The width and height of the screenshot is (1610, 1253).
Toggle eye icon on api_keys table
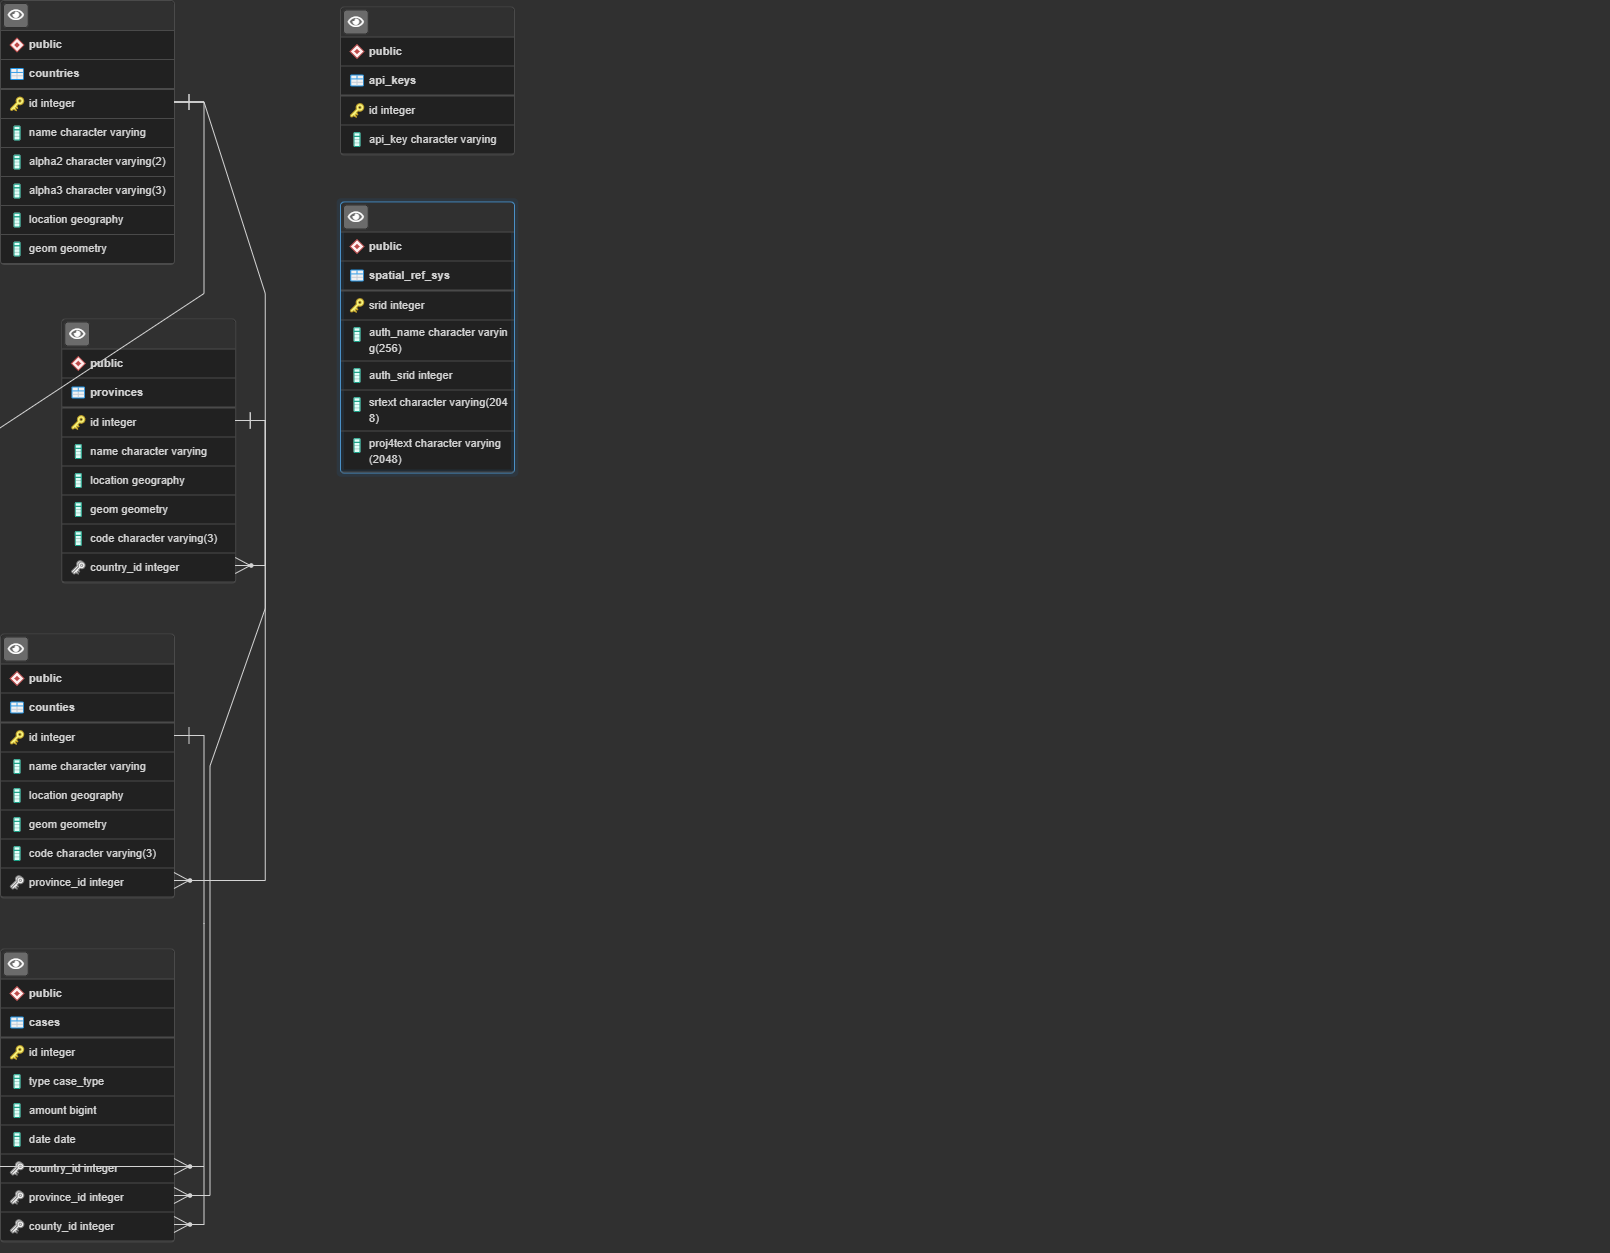pos(356,22)
